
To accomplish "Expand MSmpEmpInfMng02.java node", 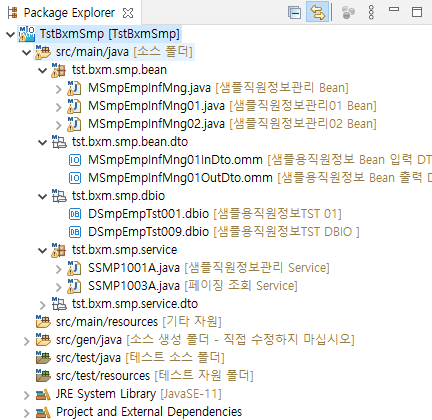I will (x=59, y=125).
